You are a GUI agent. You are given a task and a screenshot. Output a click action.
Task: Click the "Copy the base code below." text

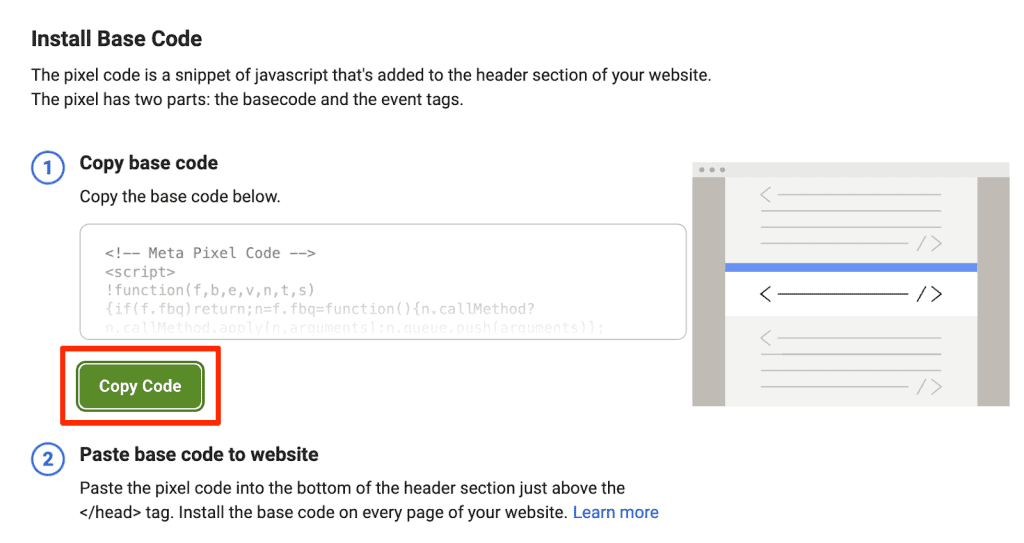click(x=180, y=196)
